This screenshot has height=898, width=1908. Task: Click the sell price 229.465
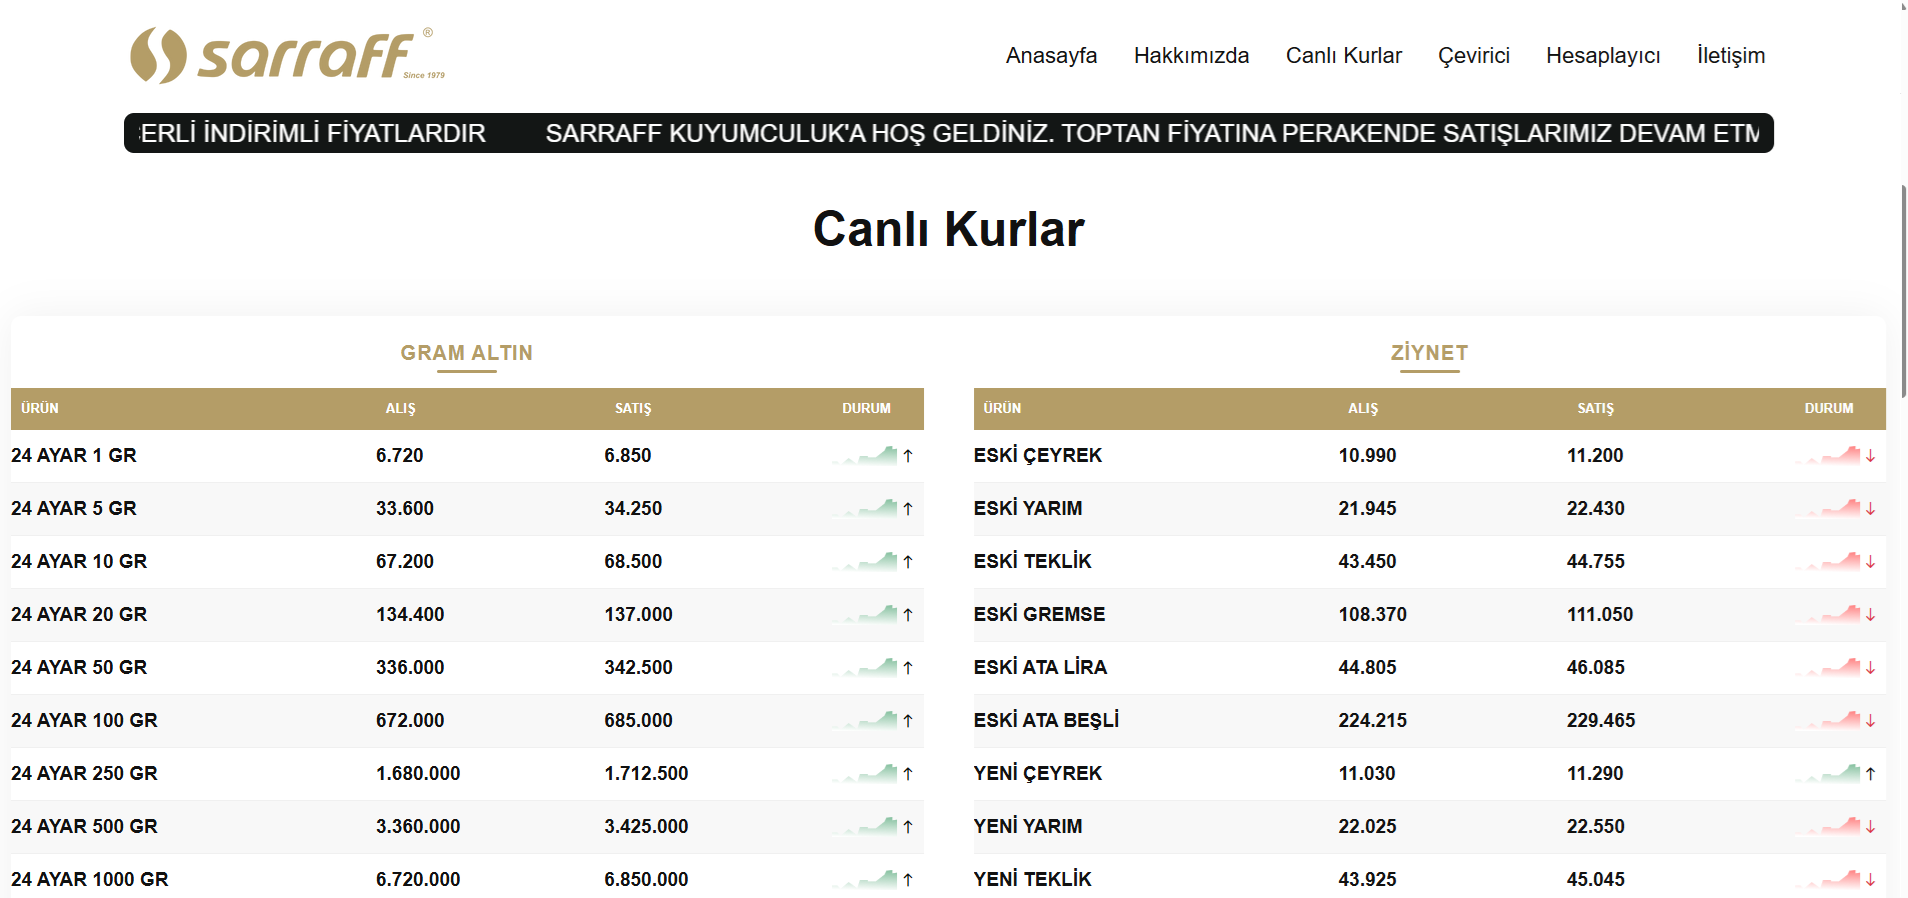(x=1601, y=720)
